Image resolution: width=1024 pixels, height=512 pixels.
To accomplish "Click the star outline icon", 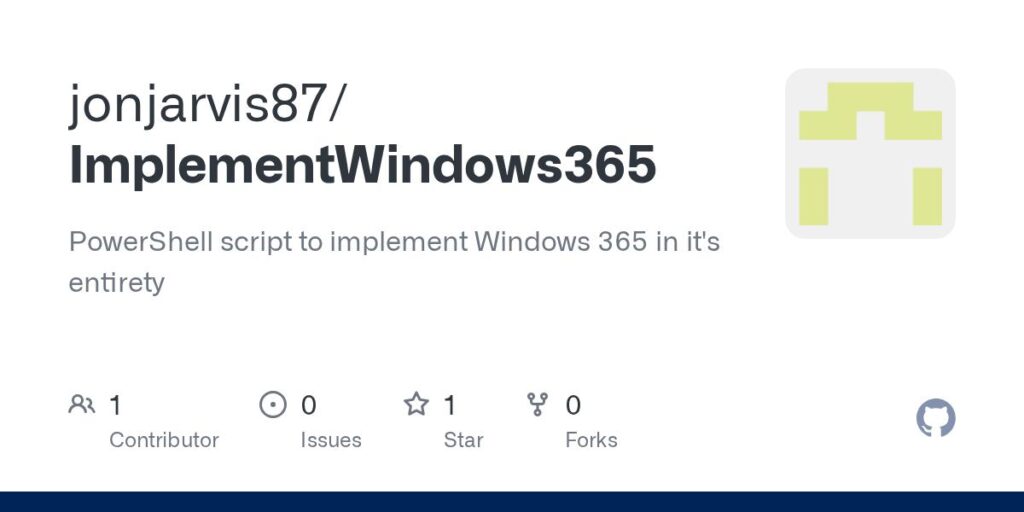I will click(x=416, y=405).
